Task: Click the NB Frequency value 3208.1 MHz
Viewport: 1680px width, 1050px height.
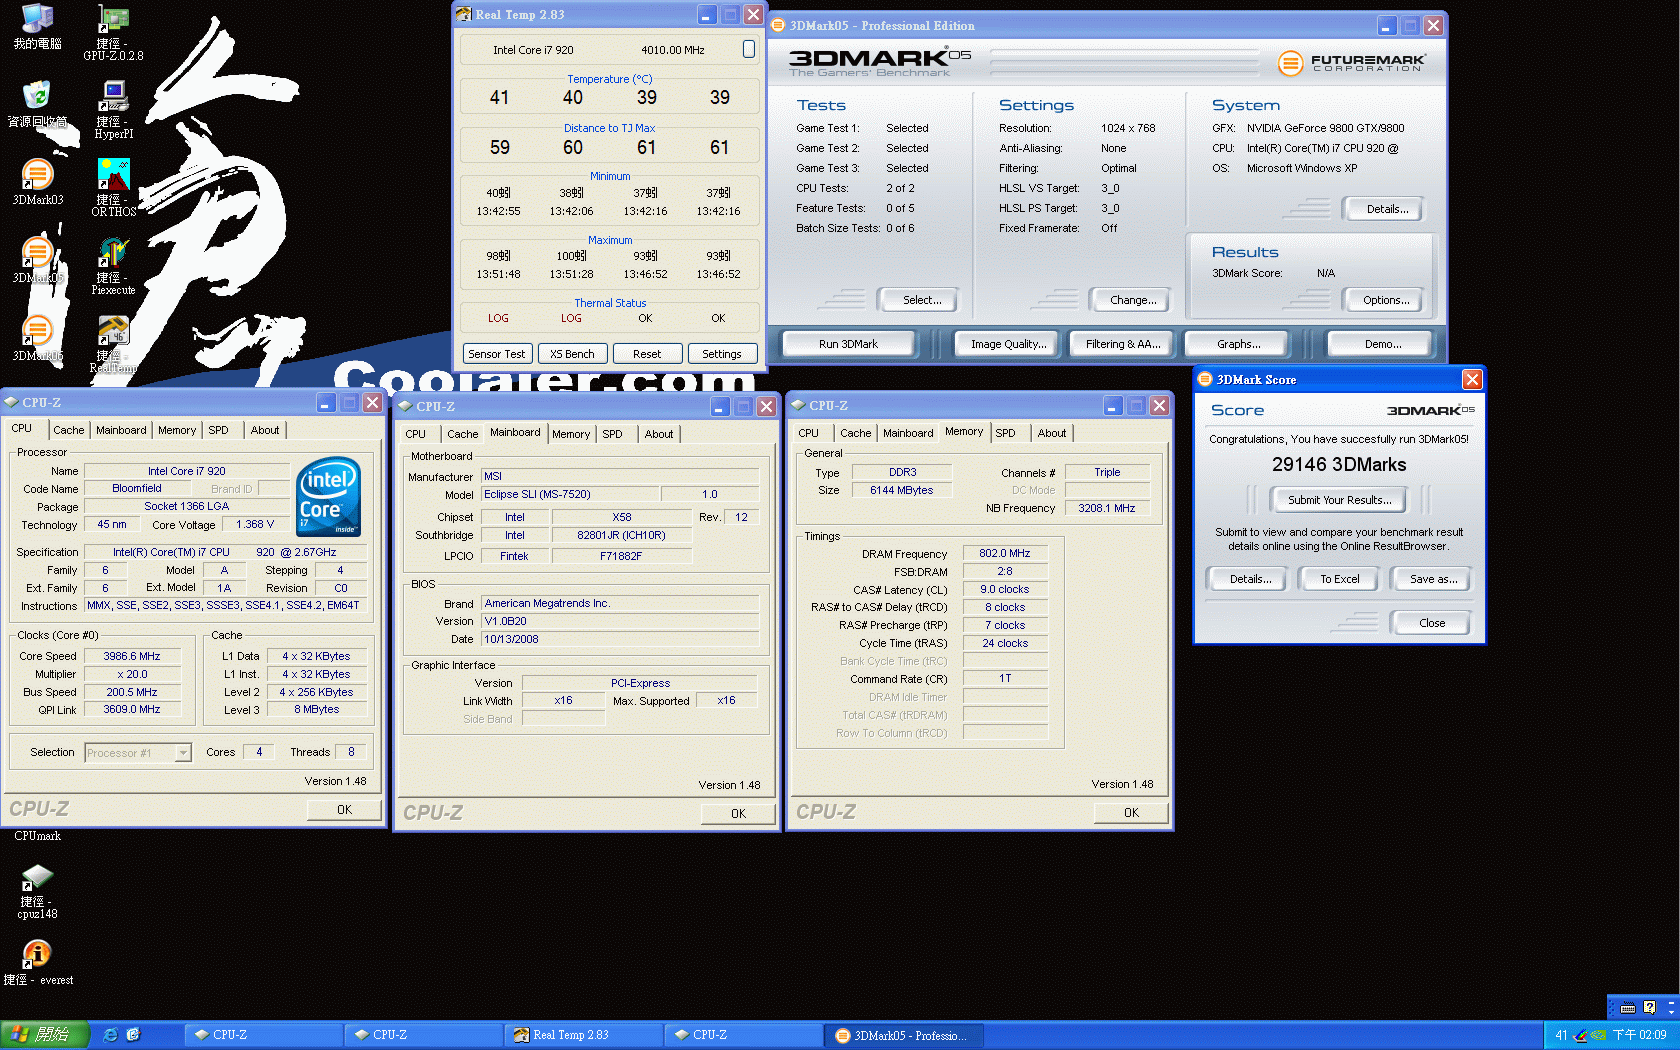Action: click(x=1106, y=508)
